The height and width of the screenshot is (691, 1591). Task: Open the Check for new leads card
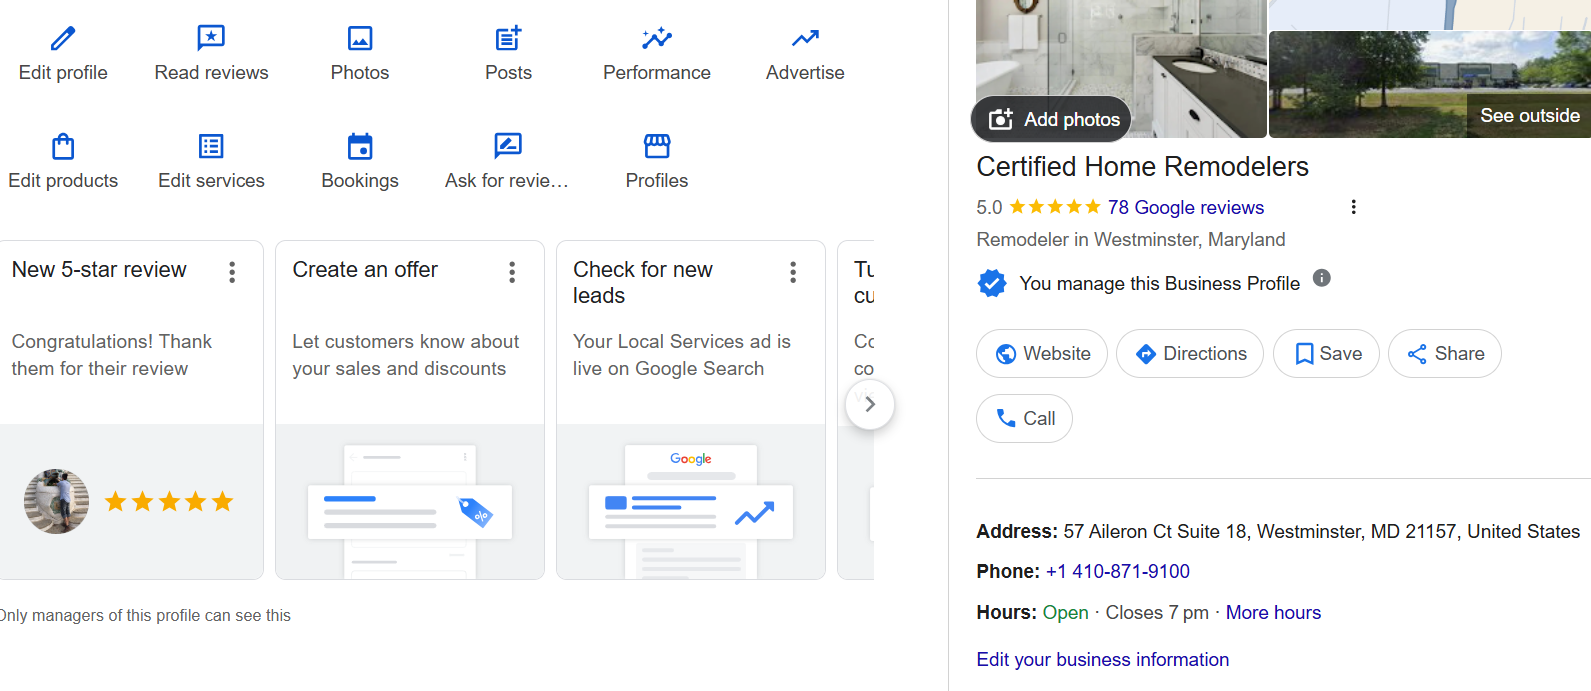click(691, 410)
